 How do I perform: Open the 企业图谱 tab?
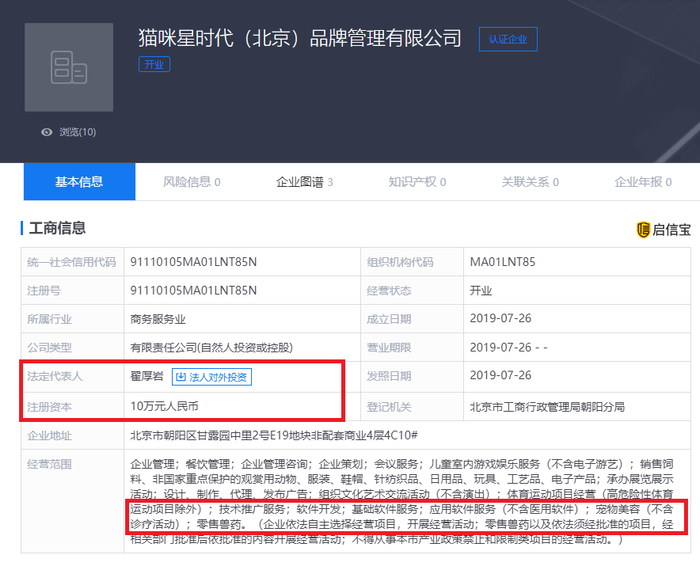click(304, 182)
